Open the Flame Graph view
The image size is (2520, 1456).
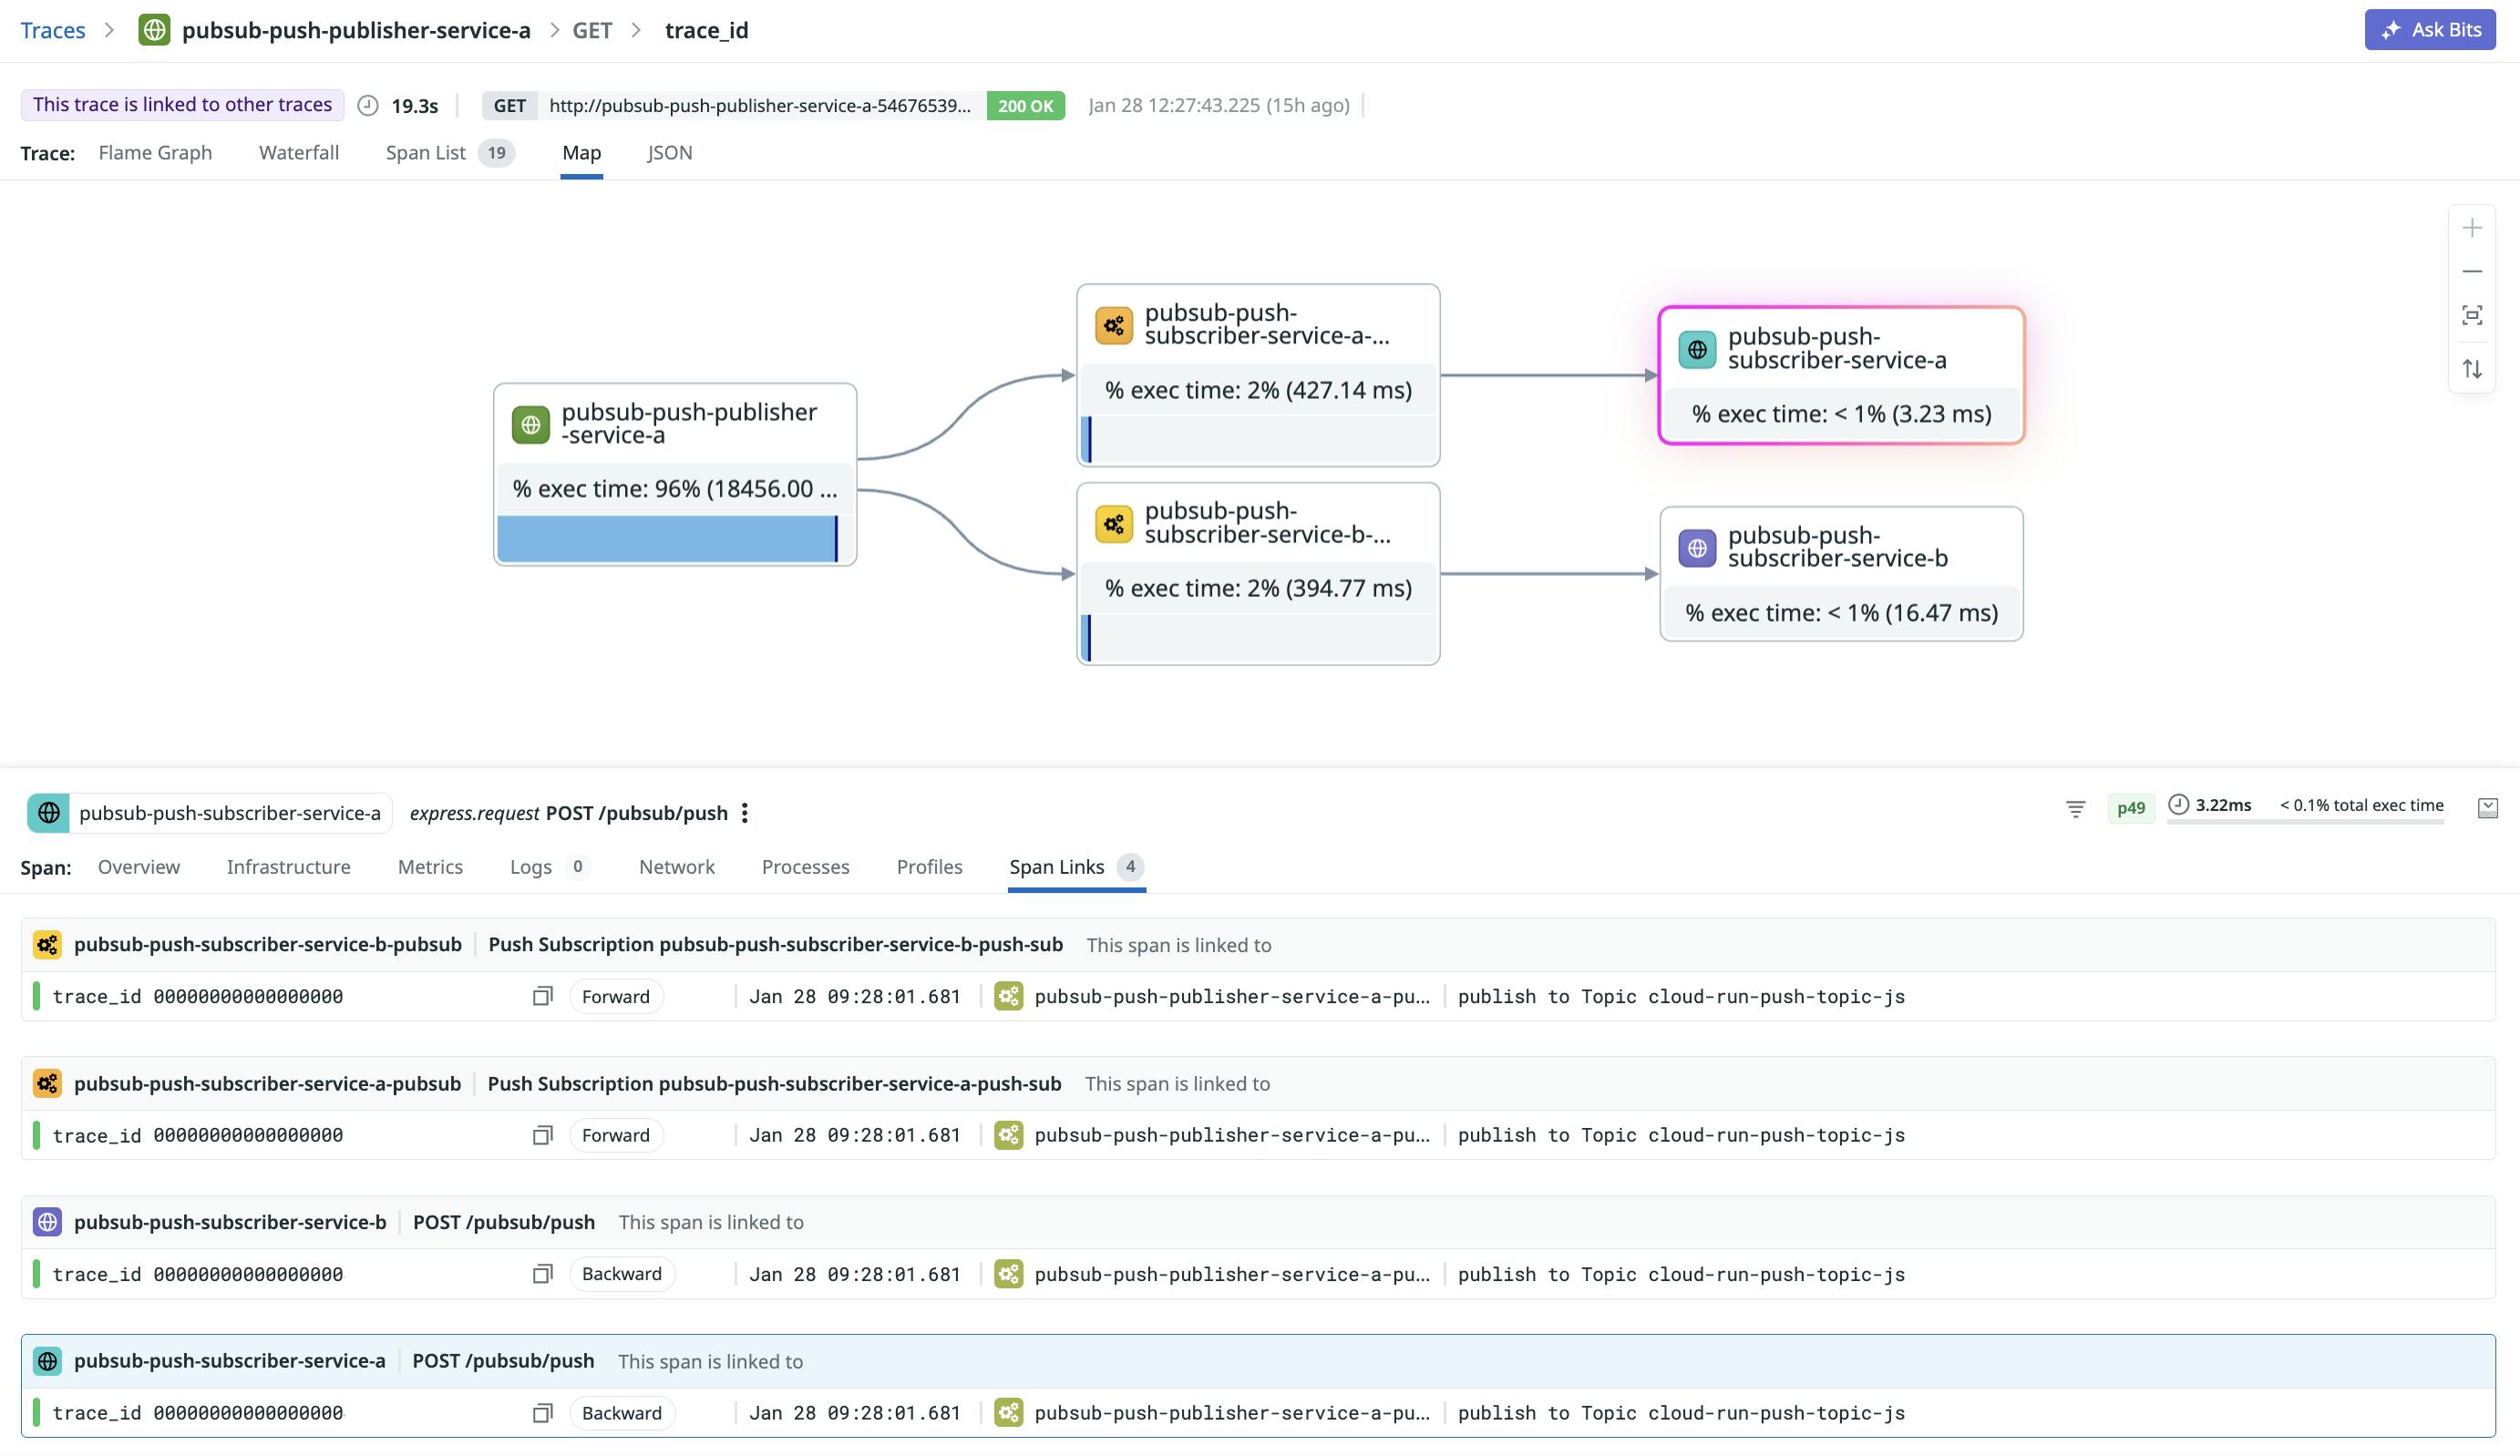click(155, 152)
